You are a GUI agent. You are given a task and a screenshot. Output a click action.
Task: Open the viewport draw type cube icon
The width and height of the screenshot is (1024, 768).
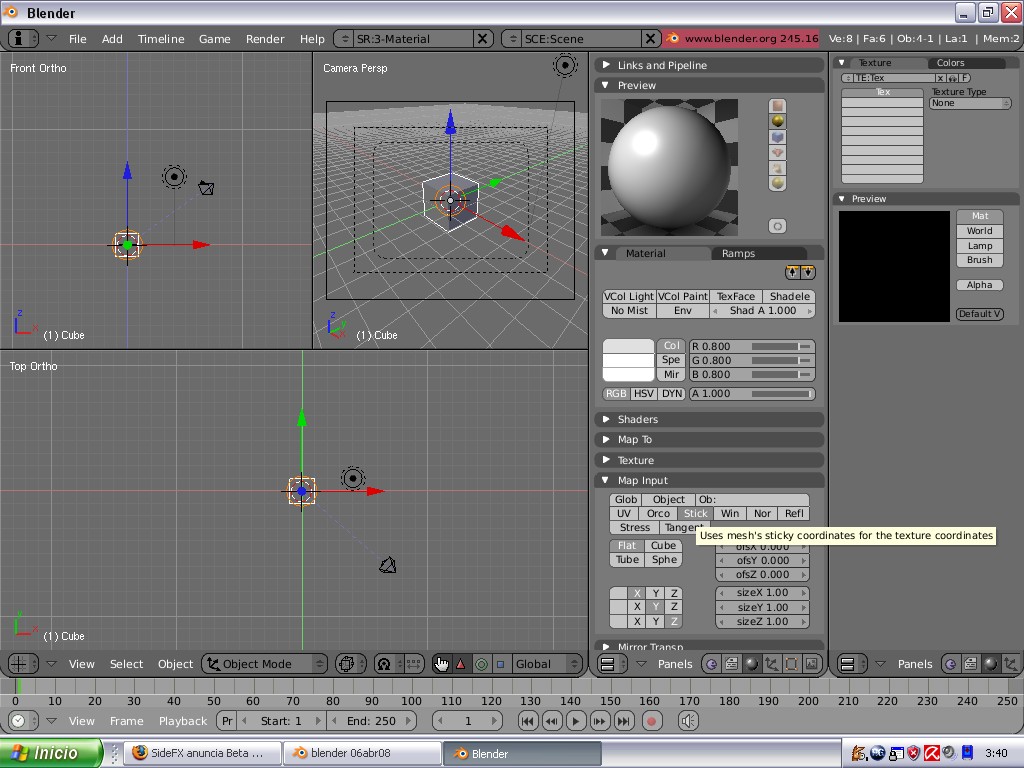pyautogui.click(x=351, y=664)
